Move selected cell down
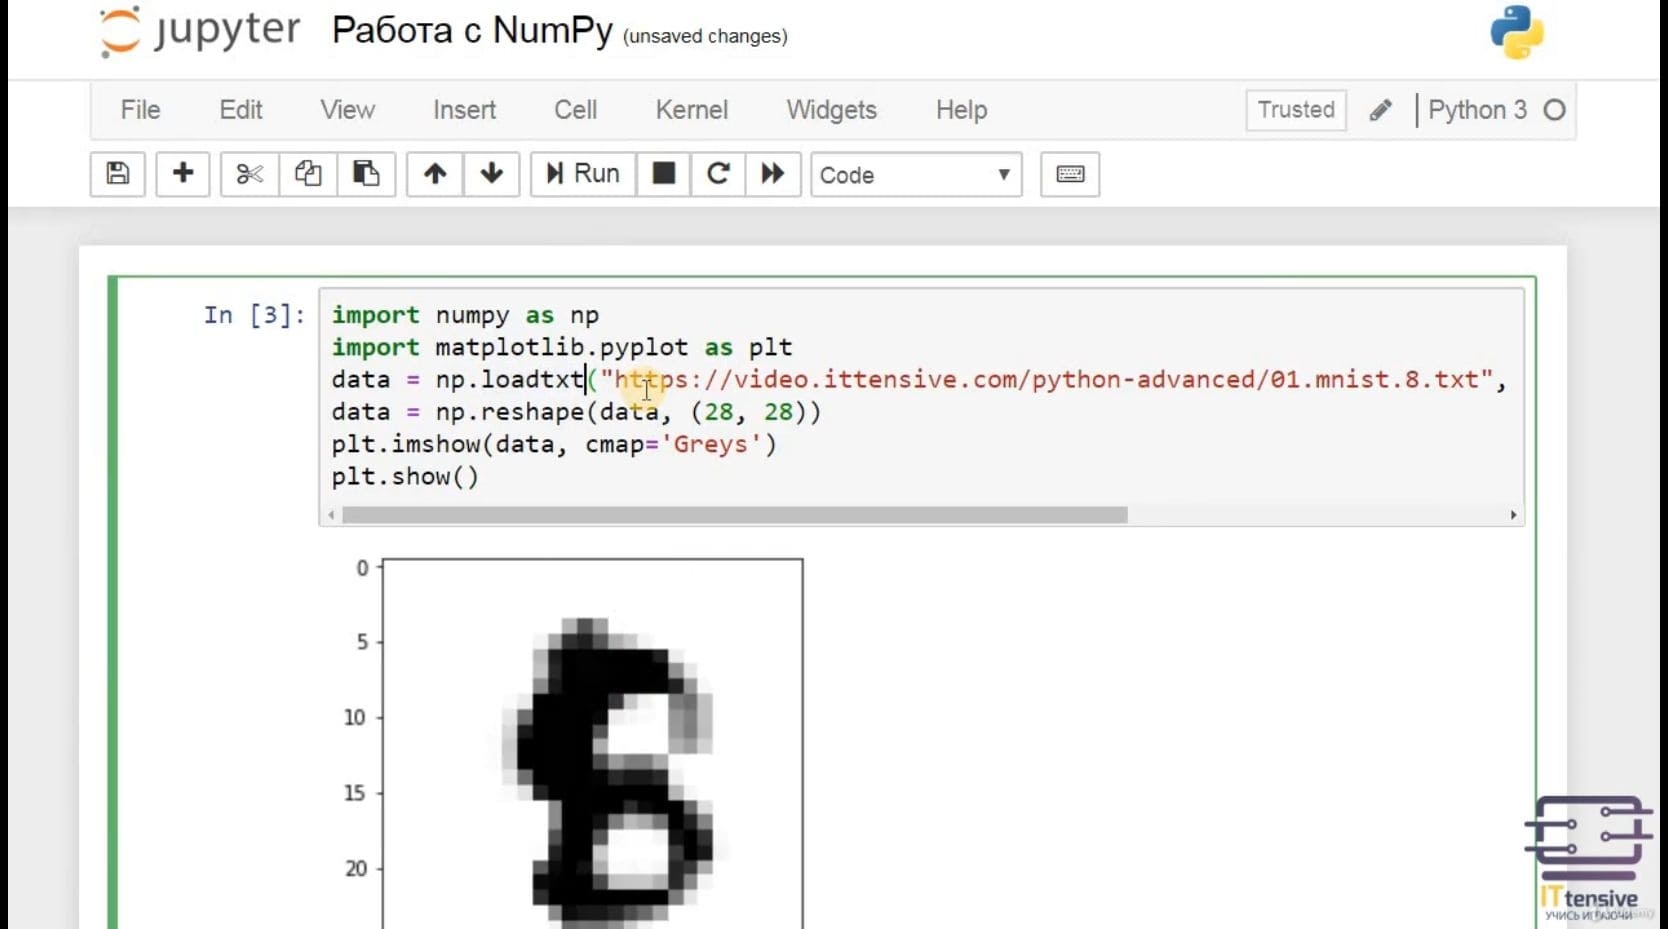1668x929 pixels. tap(491, 174)
